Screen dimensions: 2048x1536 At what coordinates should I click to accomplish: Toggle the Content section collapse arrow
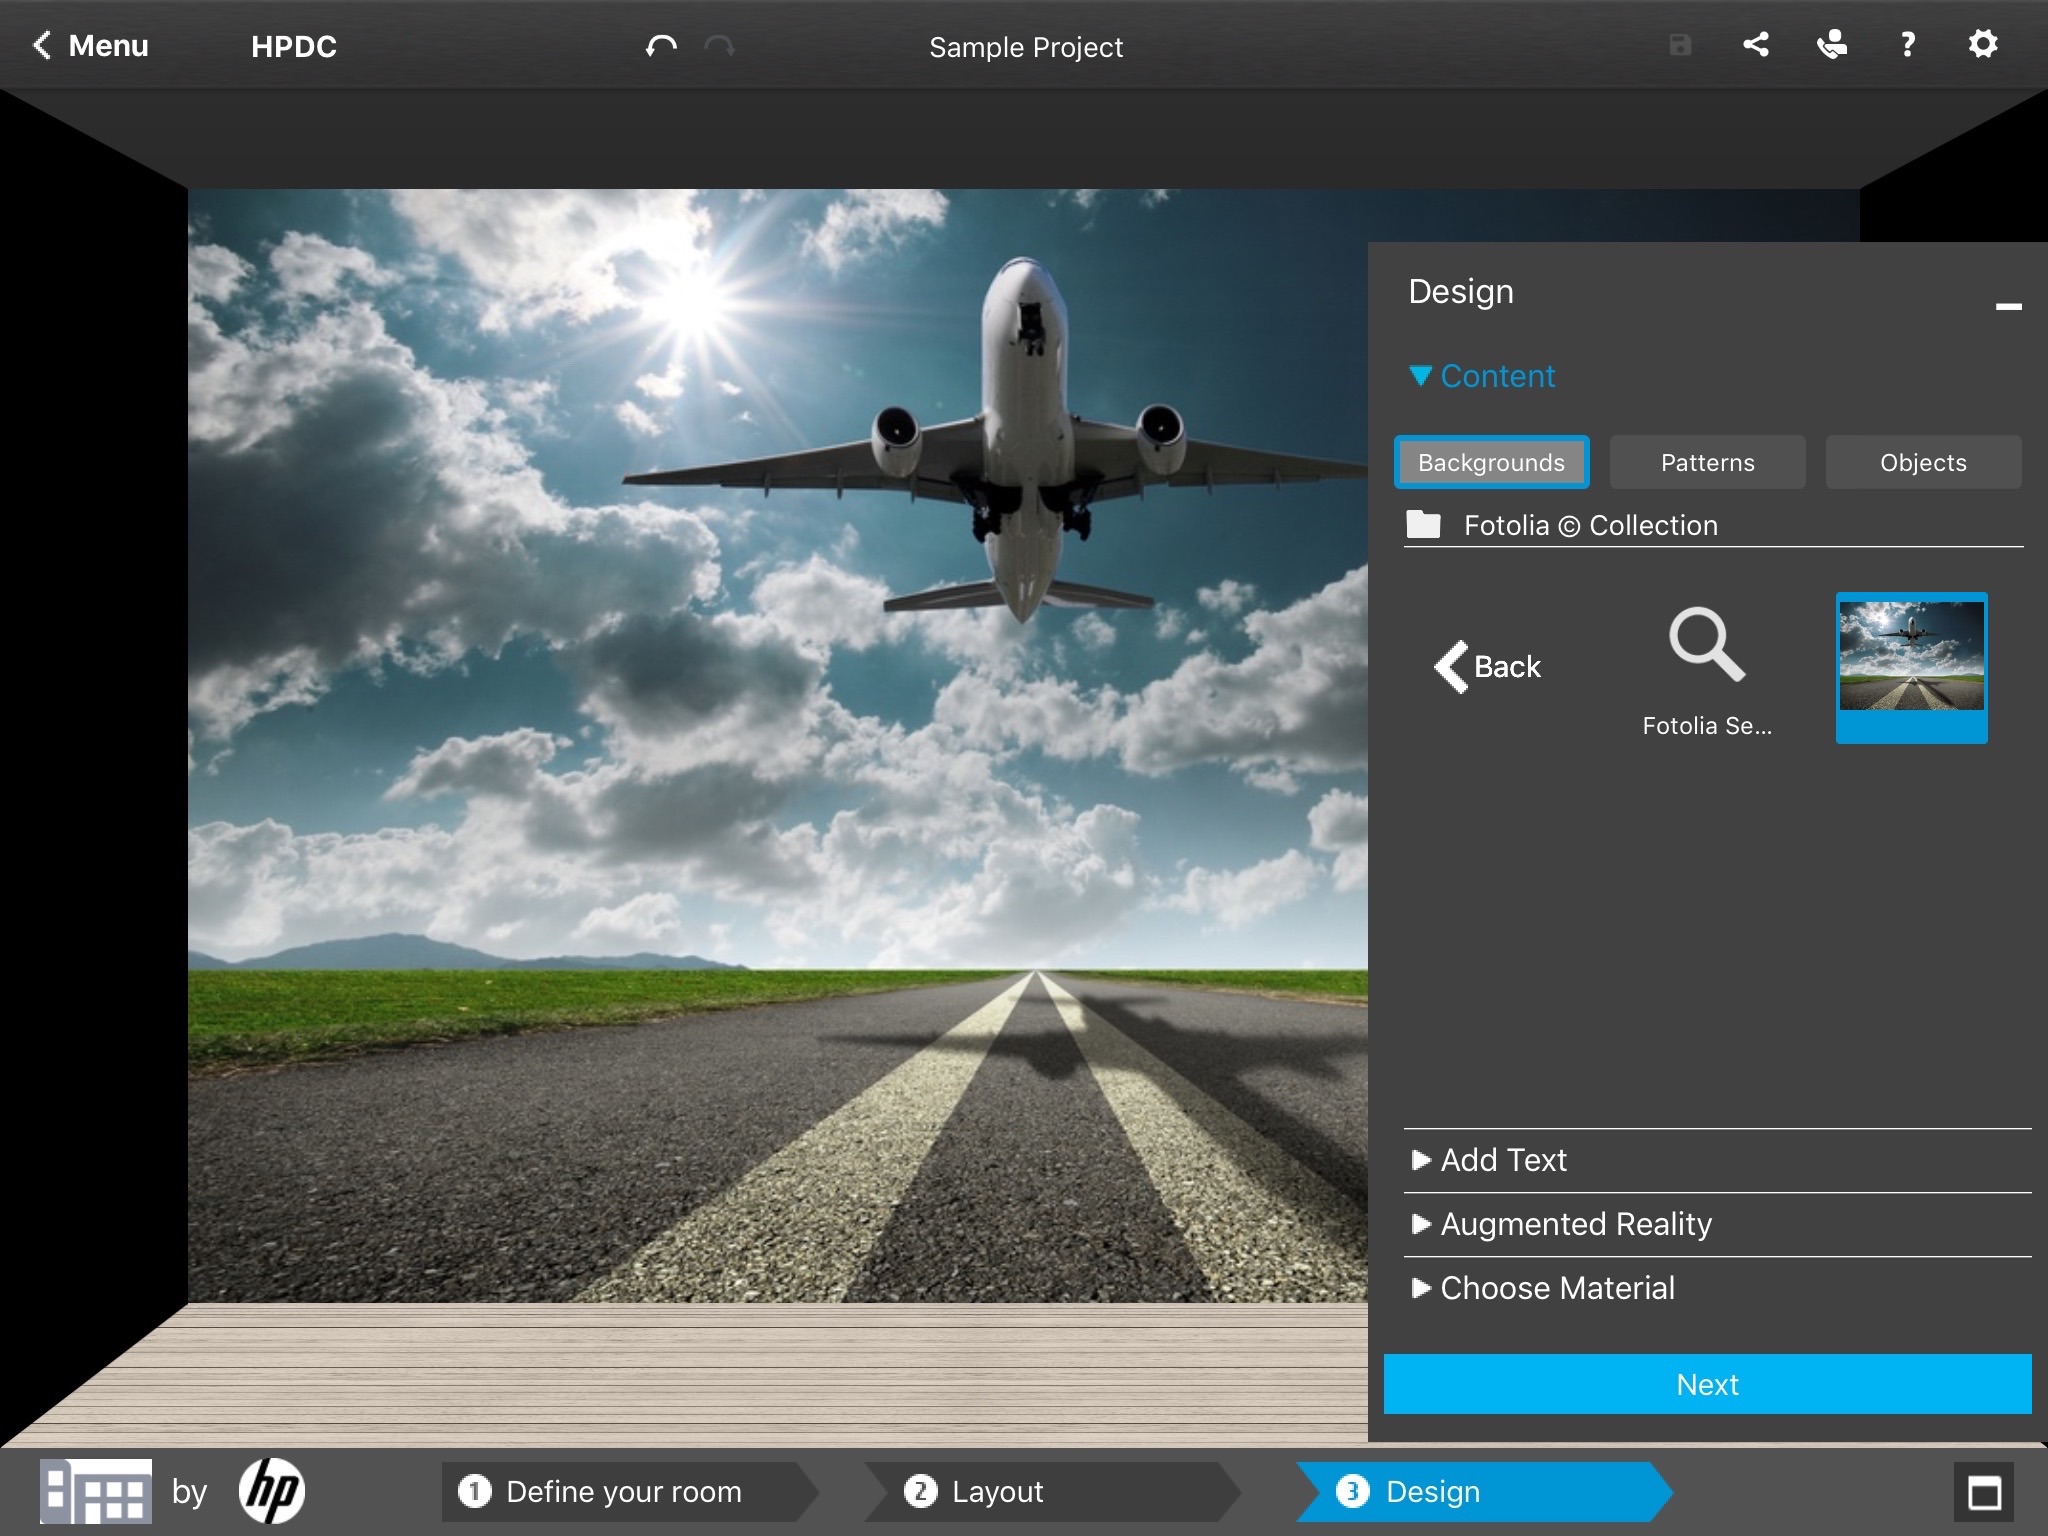[x=1416, y=376]
